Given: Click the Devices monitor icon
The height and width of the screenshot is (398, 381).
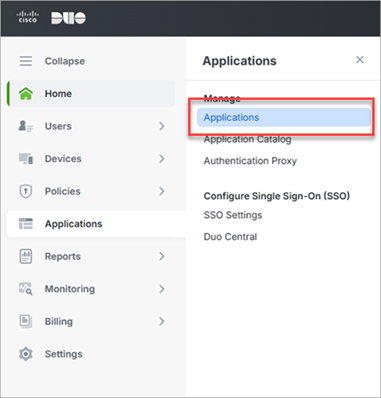Looking at the screenshot, I should click(x=26, y=159).
